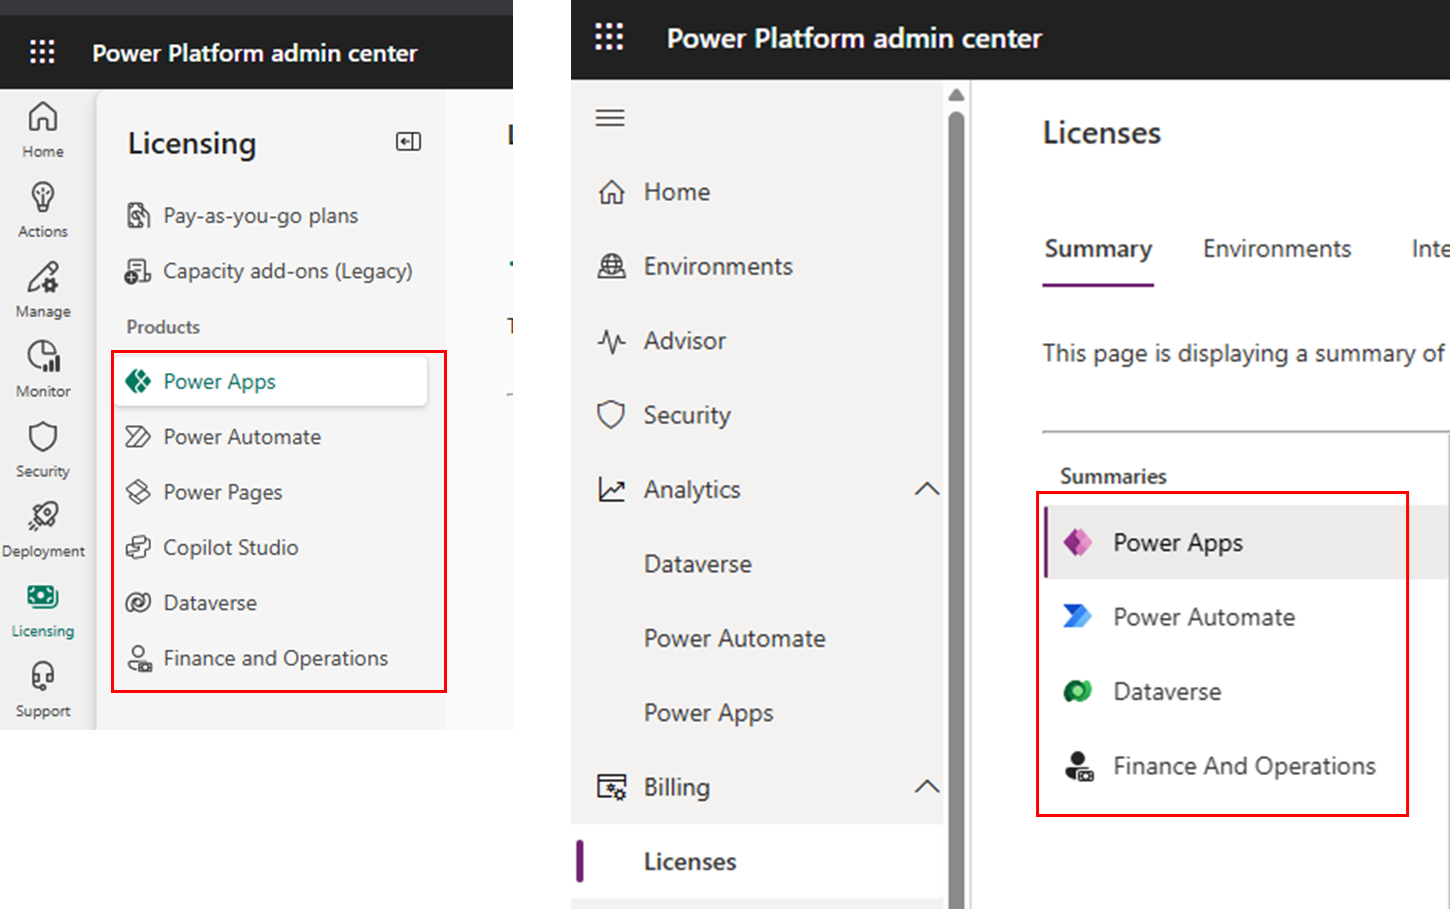Open the app launcher waffle in the left window
This screenshot has width=1450, height=909.
pos(42,52)
